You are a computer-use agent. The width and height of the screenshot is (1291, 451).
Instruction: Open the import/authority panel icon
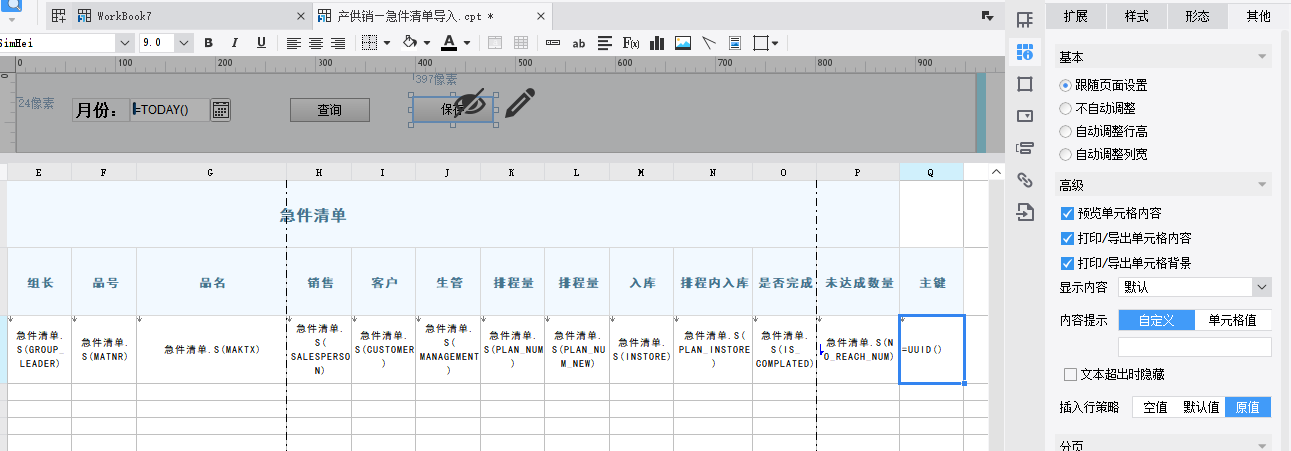point(1024,212)
